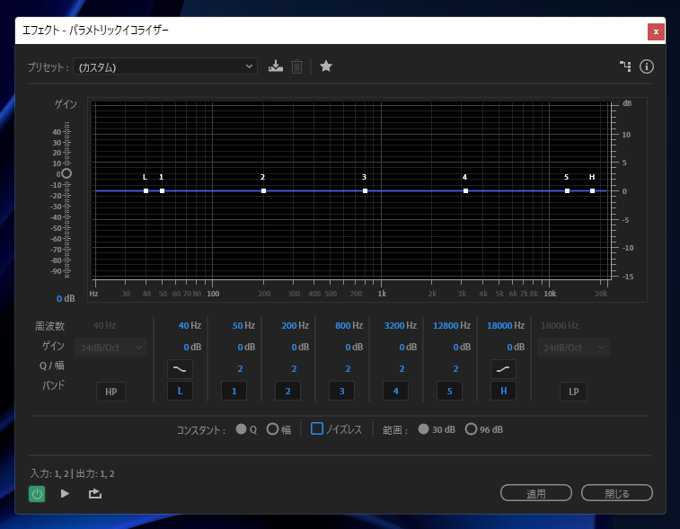Image resolution: width=680 pixels, height=529 pixels.
Task: Click control point 4 on the EQ graph
Action: coord(466,191)
